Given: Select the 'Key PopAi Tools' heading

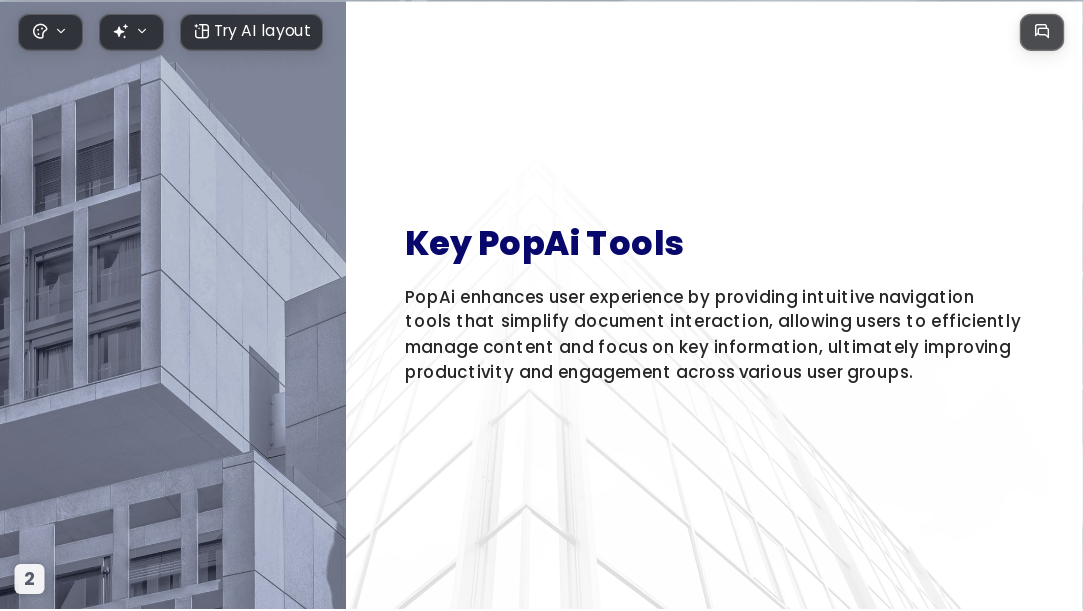Looking at the screenshot, I should (x=544, y=244).
